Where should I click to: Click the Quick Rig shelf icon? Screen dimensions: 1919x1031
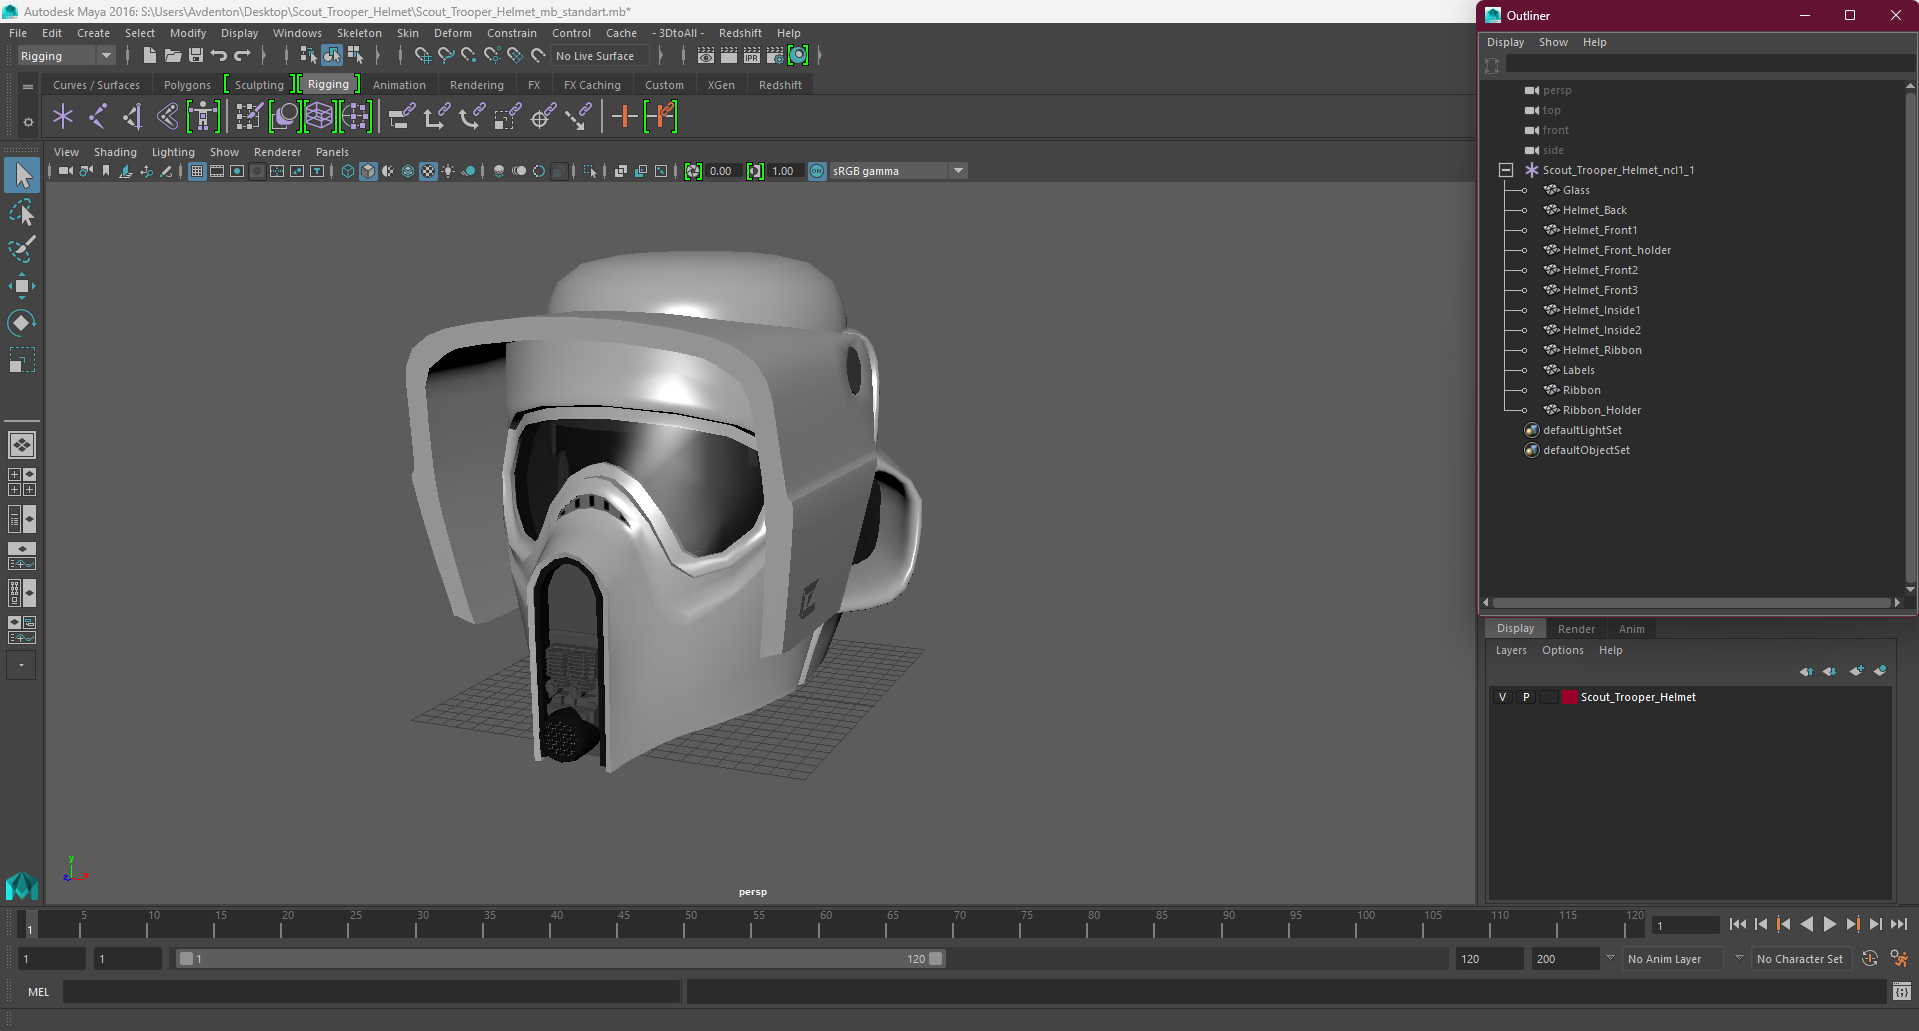[203, 117]
